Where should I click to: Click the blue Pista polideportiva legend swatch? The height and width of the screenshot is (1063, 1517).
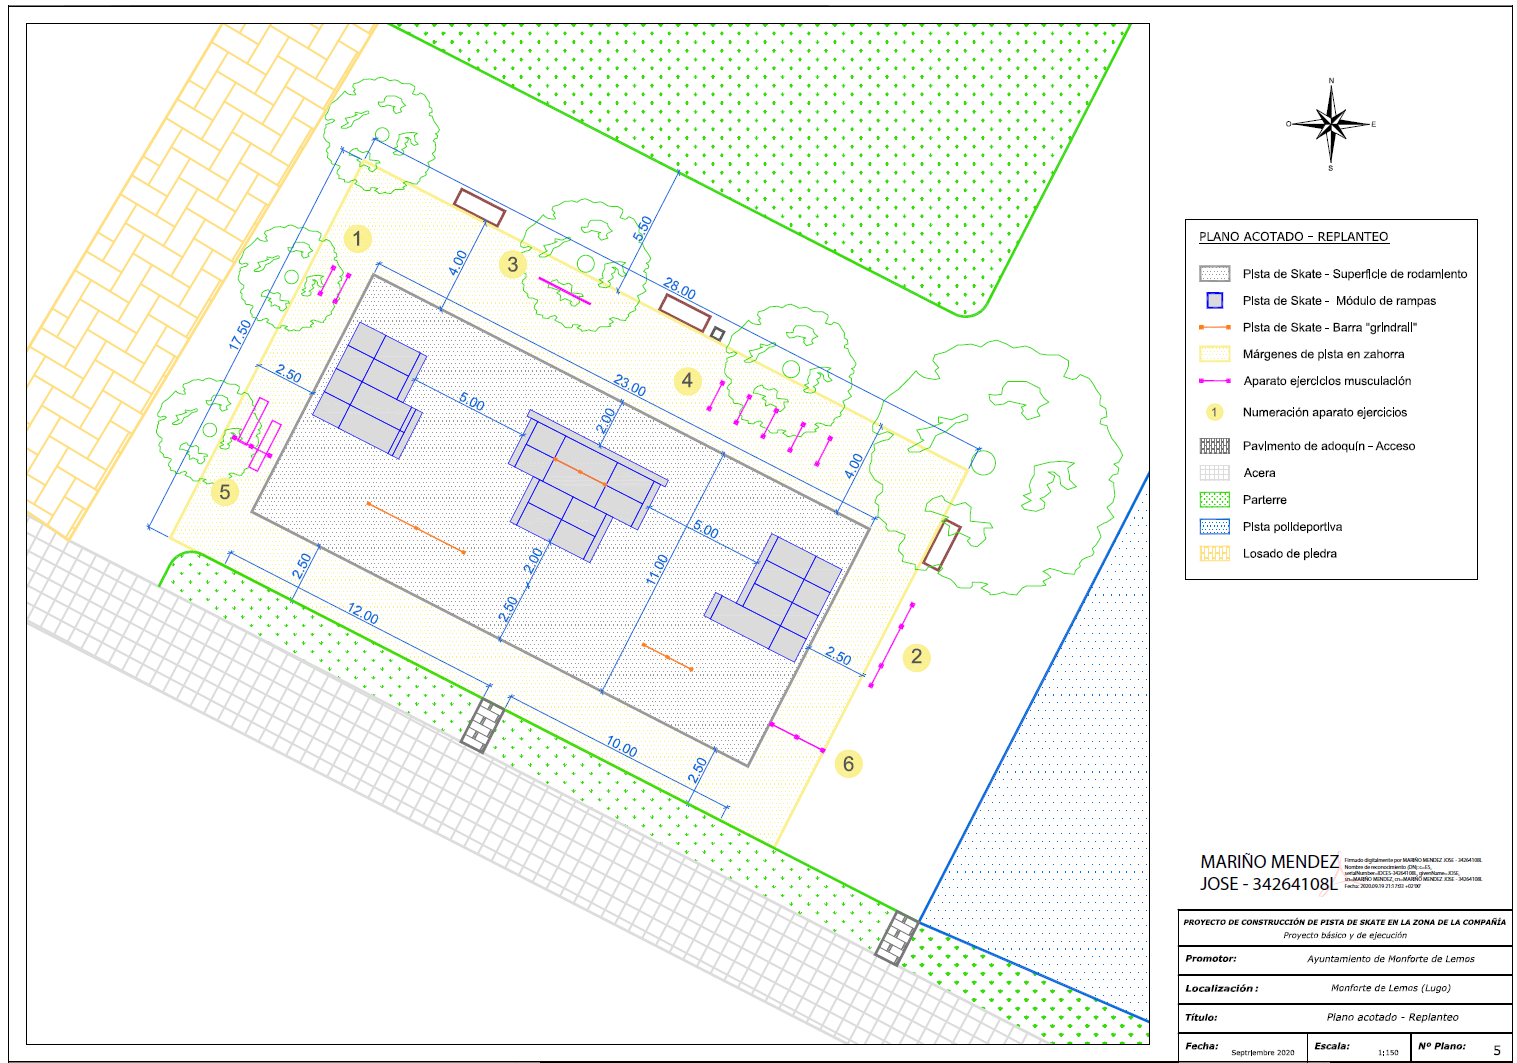(1214, 527)
